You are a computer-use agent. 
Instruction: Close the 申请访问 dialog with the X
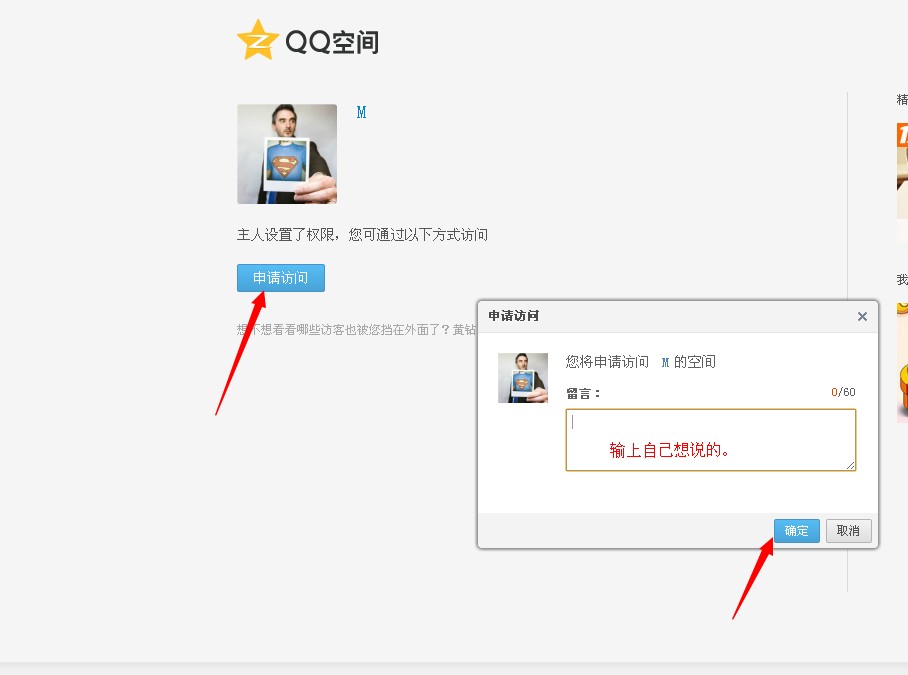coord(862,316)
